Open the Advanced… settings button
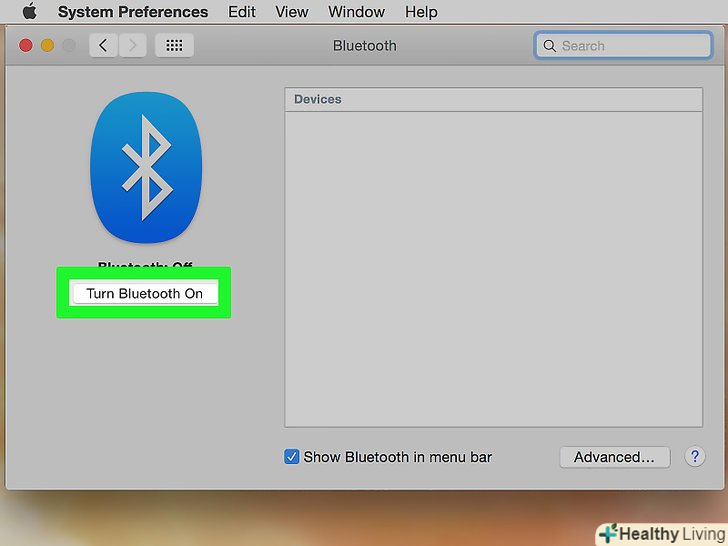This screenshot has width=728, height=546. coord(615,457)
